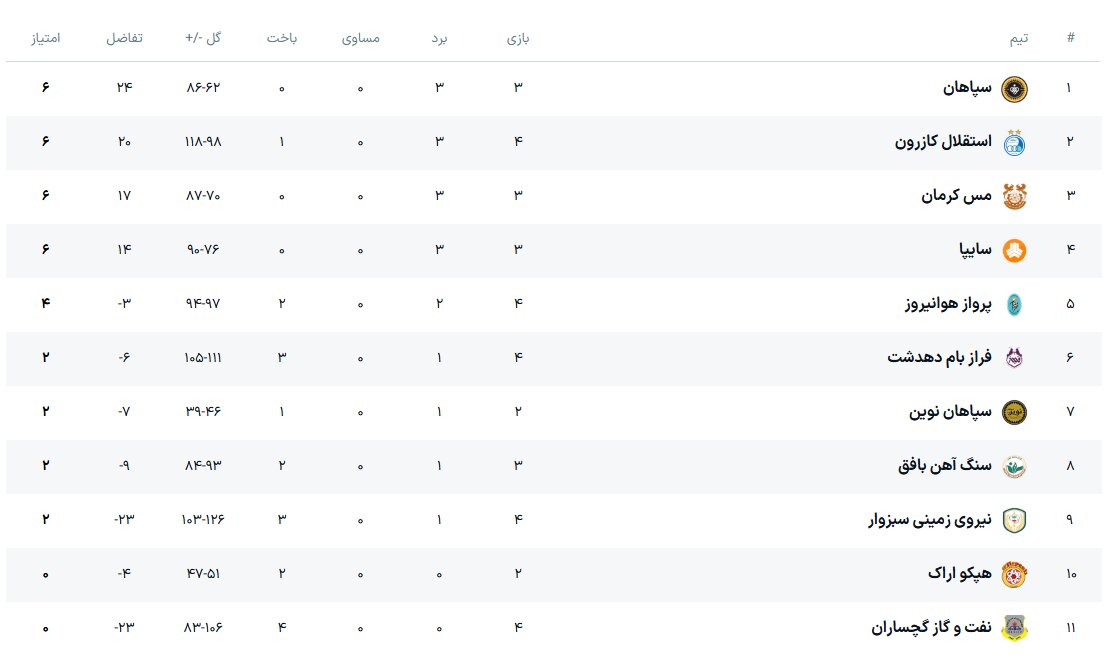Click the سایپا orange logo icon
The width and height of the screenshot is (1110, 668).
pyautogui.click(x=1014, y=250)
